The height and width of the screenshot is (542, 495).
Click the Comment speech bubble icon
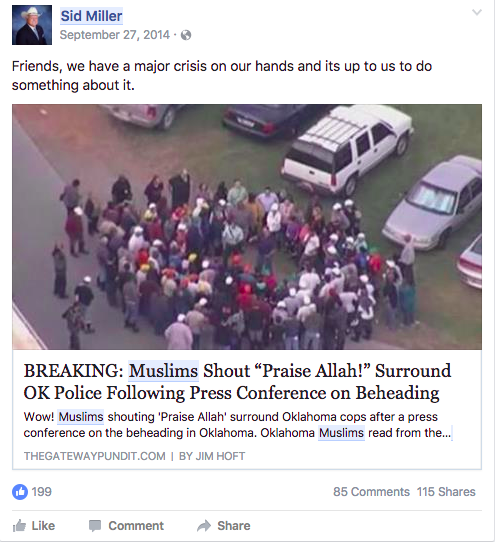(95, 526)
